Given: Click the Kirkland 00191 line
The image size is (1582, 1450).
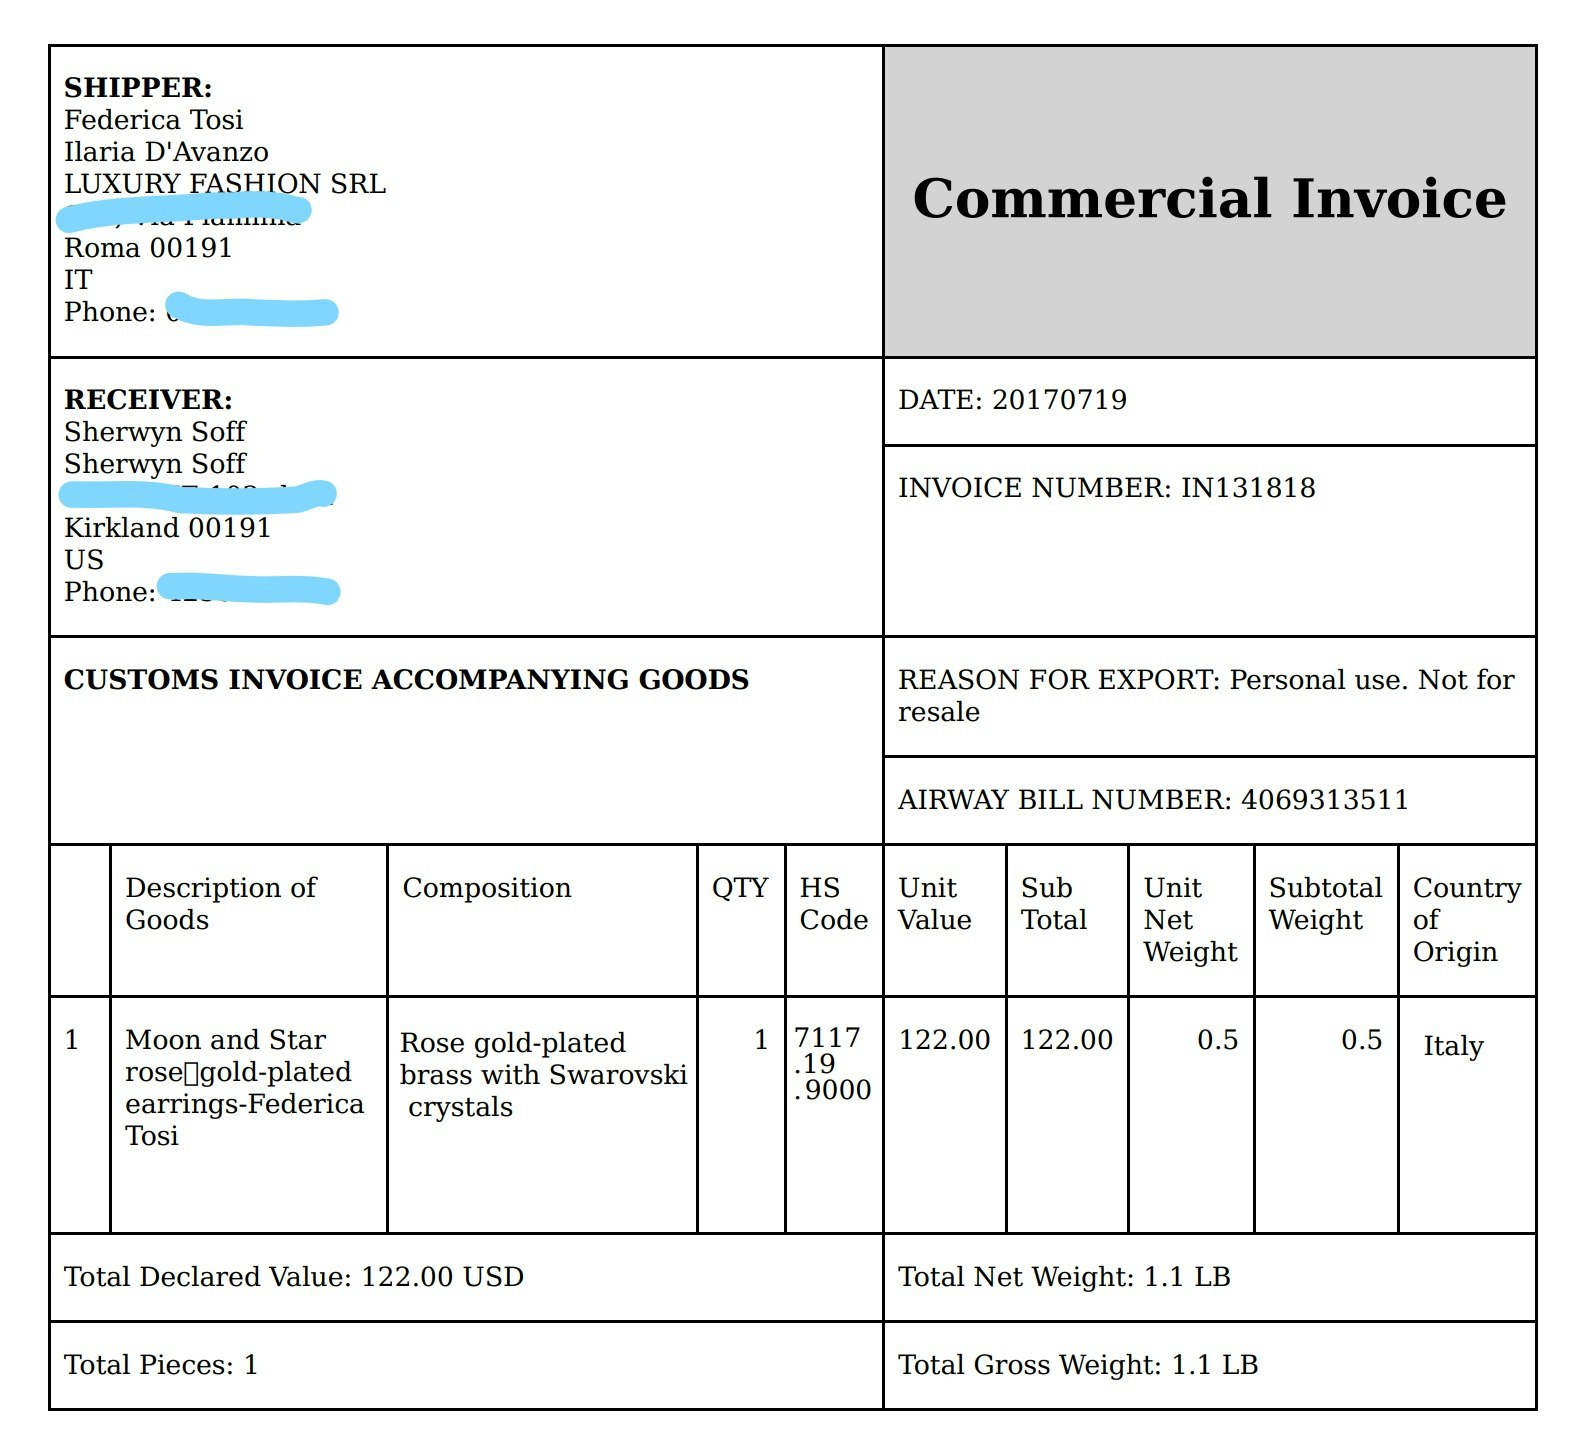Looking at the screenshot, I should pos(167,528).
